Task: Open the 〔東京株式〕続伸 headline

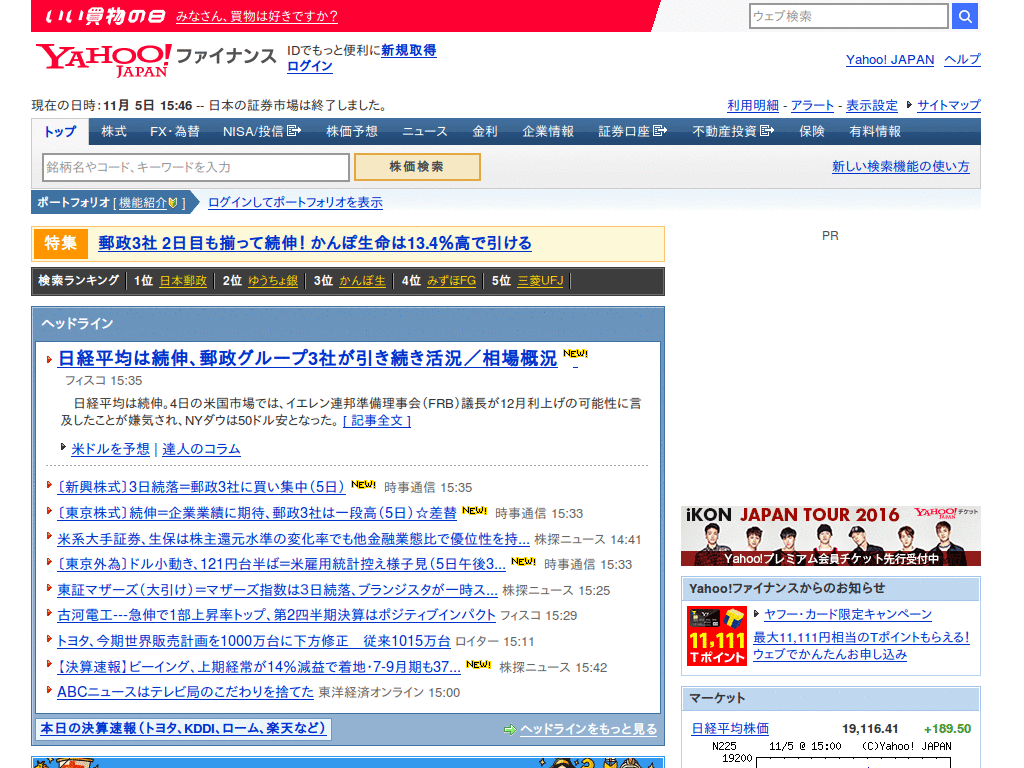Action: [257, 513]
